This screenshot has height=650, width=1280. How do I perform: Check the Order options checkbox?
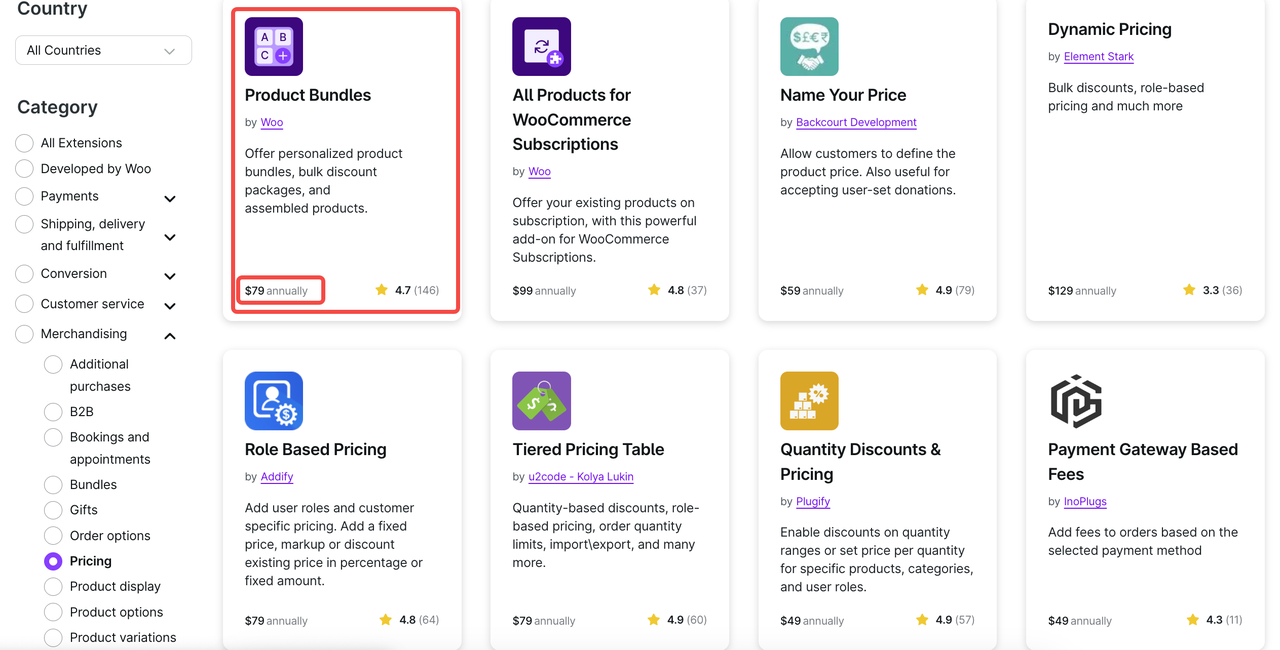tap(53, 536)
